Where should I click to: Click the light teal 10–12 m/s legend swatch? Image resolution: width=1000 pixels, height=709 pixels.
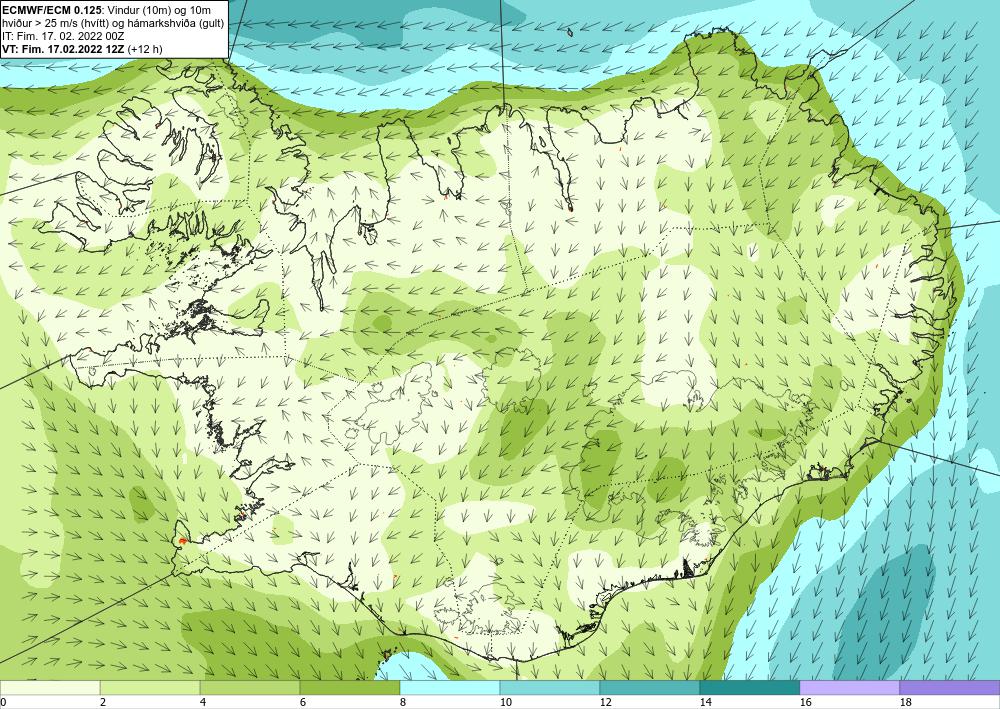[550, 687]
